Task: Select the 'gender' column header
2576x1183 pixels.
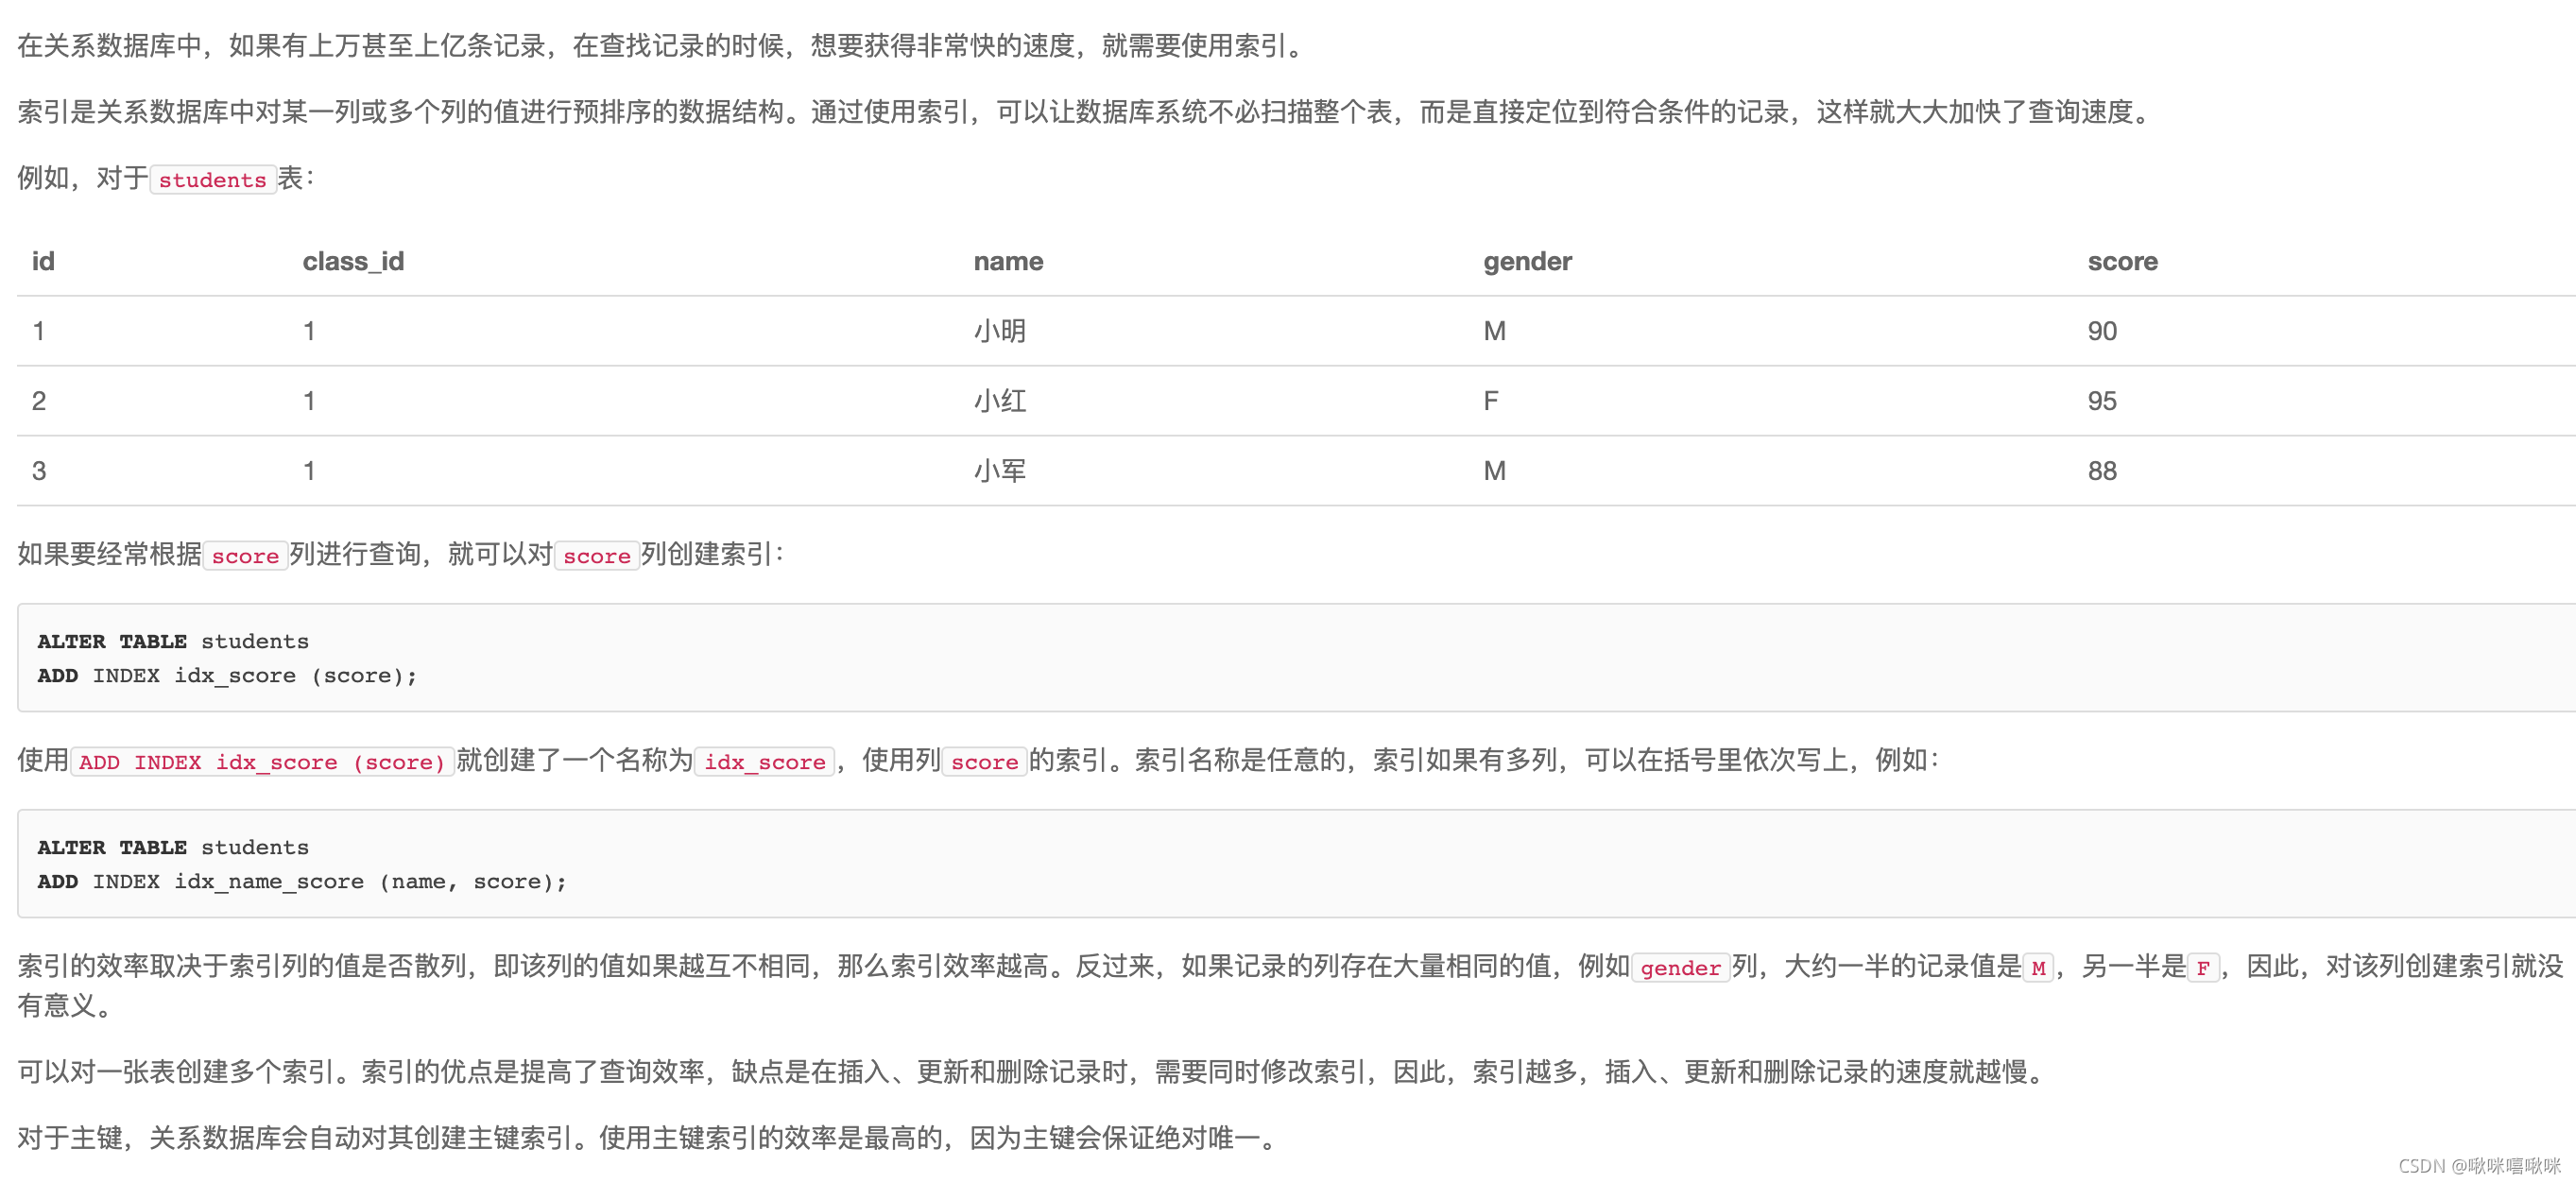Action: tap(1527, 262)
